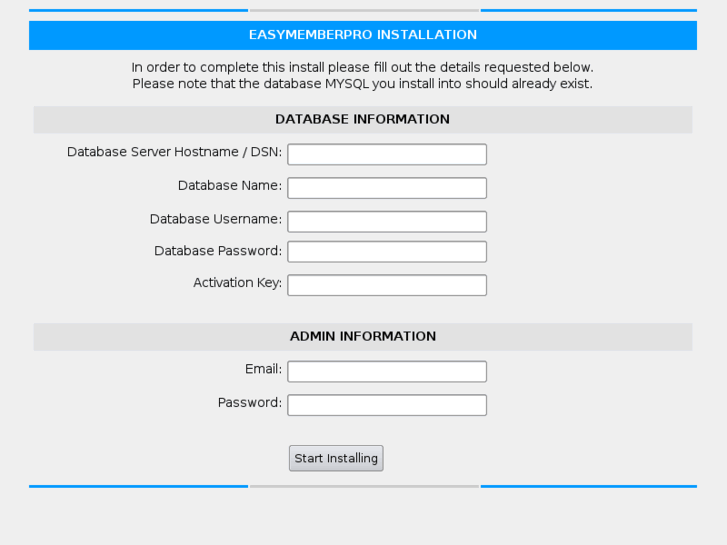The image size is (727, 545).
Task: Select the admin Password input box
Action: [386, 405]
